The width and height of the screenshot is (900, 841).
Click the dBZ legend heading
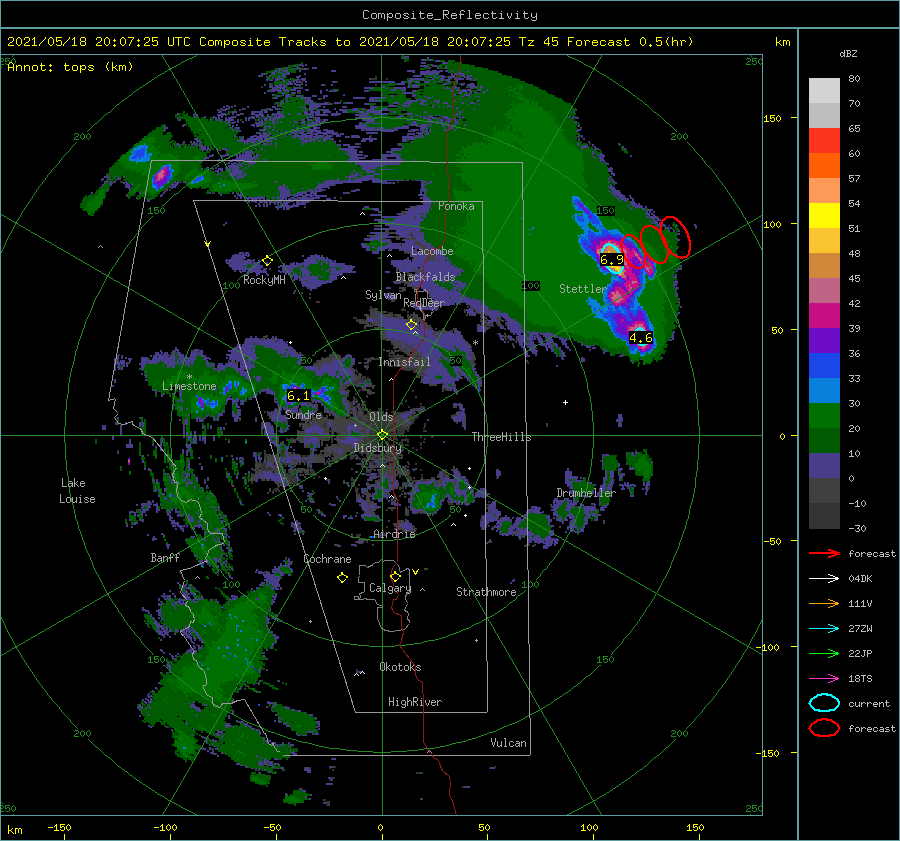click(x=848, y=54)
